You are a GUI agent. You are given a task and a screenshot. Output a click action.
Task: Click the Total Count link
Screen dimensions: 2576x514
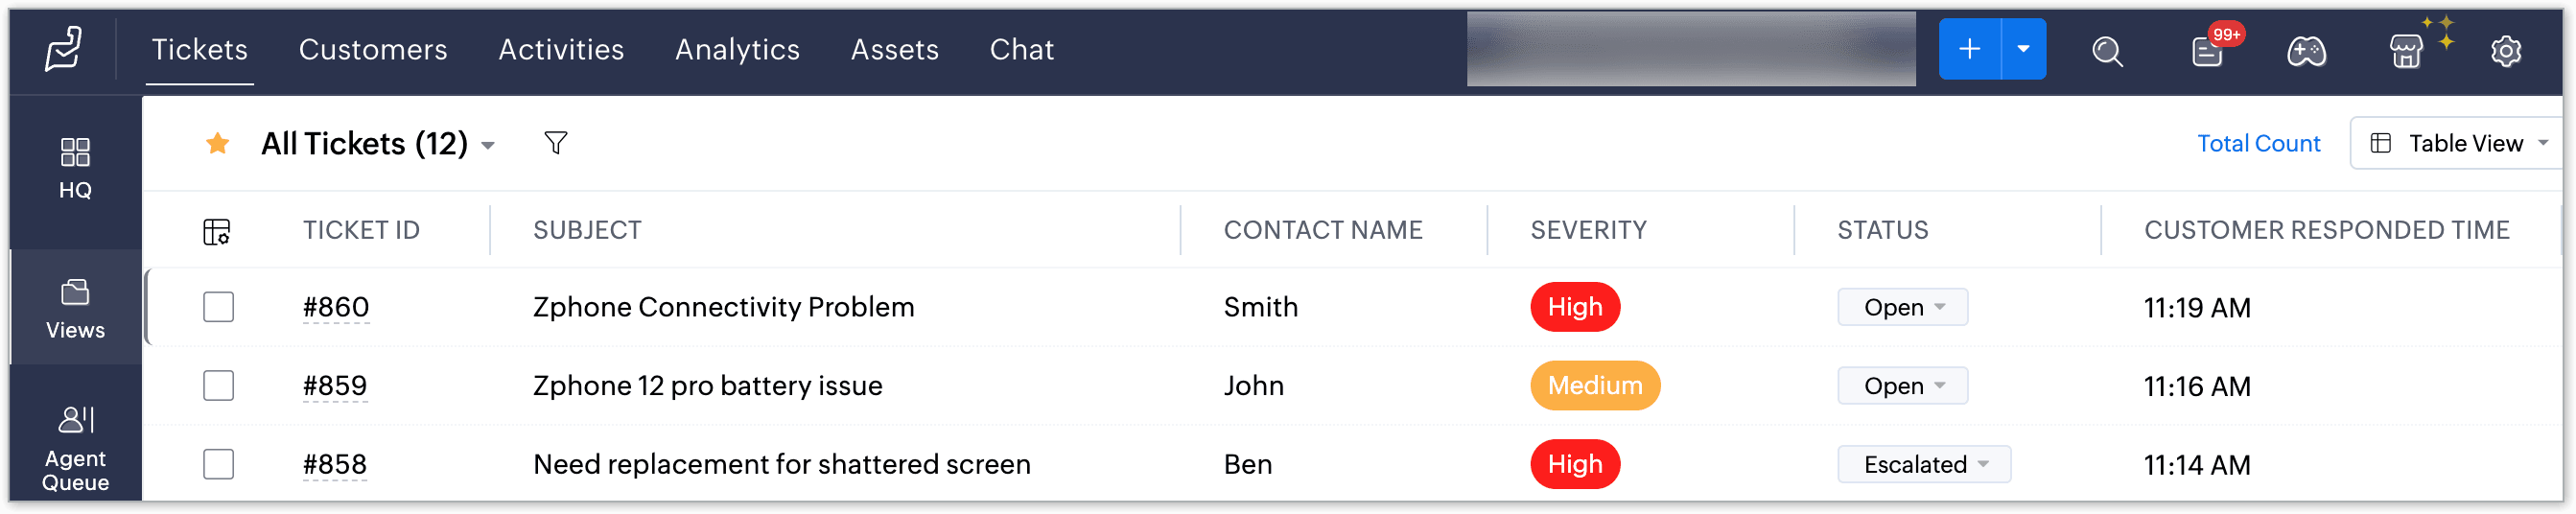coord(2258,143)
